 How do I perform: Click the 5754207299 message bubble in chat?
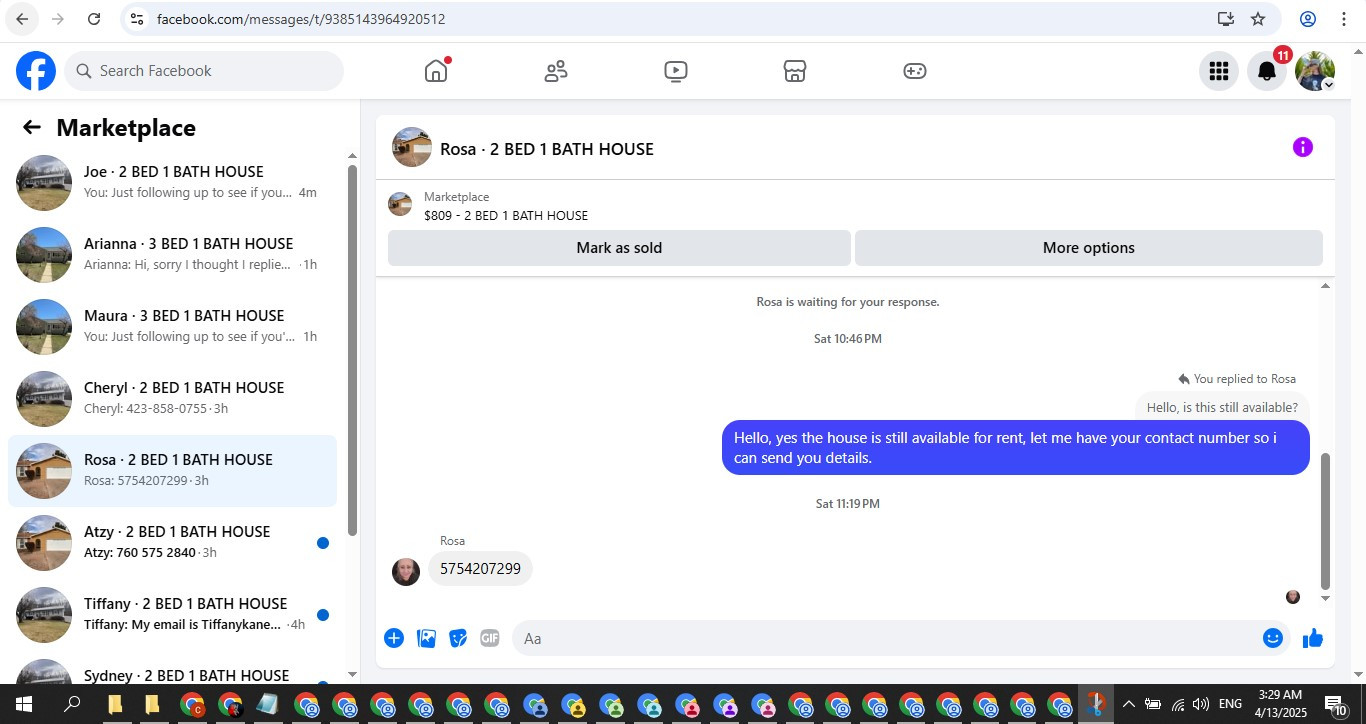(x=480, y=569)
